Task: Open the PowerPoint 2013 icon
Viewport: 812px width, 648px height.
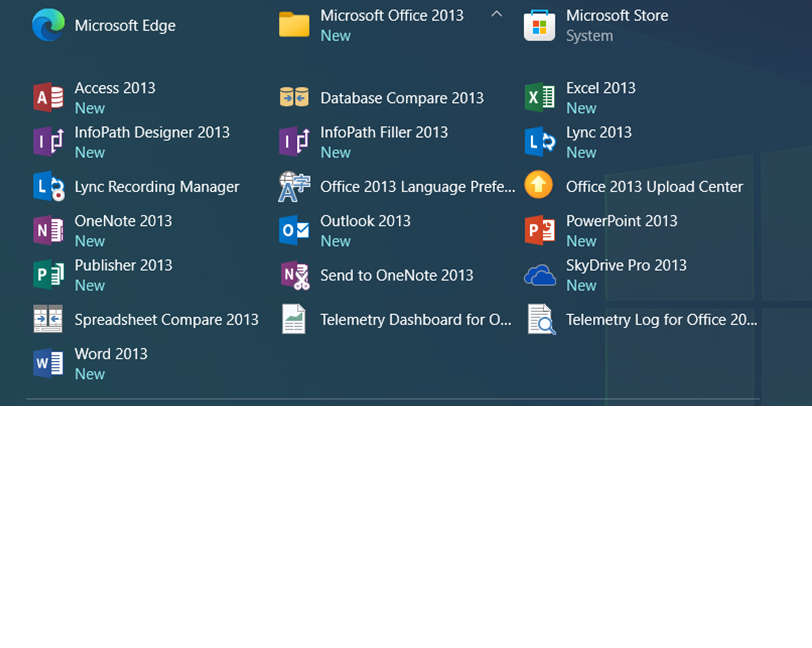Action: [540, 231]
